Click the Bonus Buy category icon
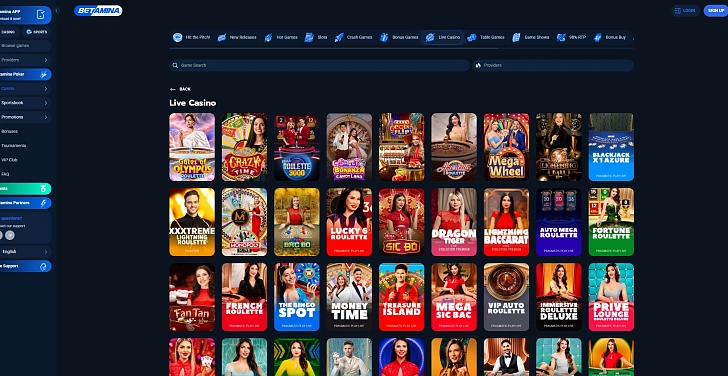 click(x=598, y=37)
